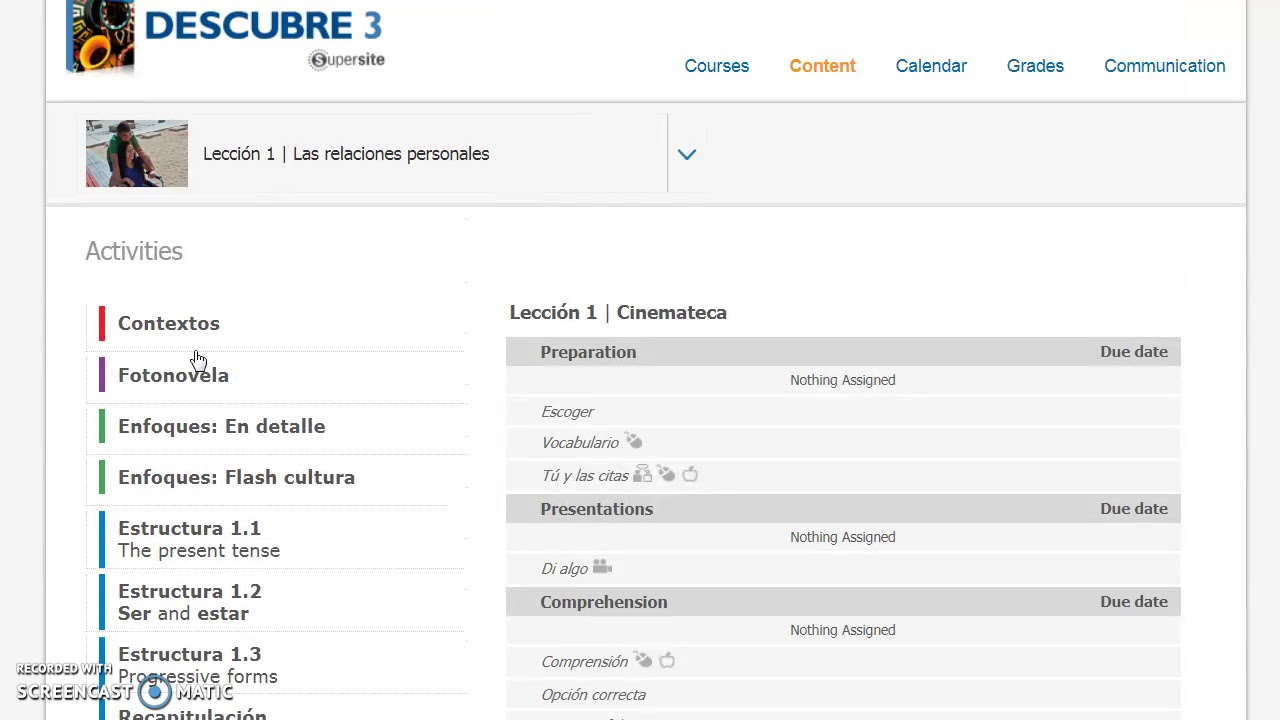Click Nothing Assigned under Presentations

pos(843,537)
